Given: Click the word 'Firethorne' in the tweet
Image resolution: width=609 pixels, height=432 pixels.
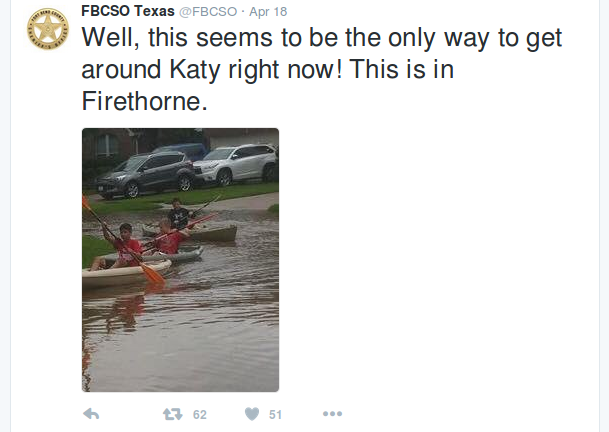Looking at the screenshot, I should tap(144, 102).
